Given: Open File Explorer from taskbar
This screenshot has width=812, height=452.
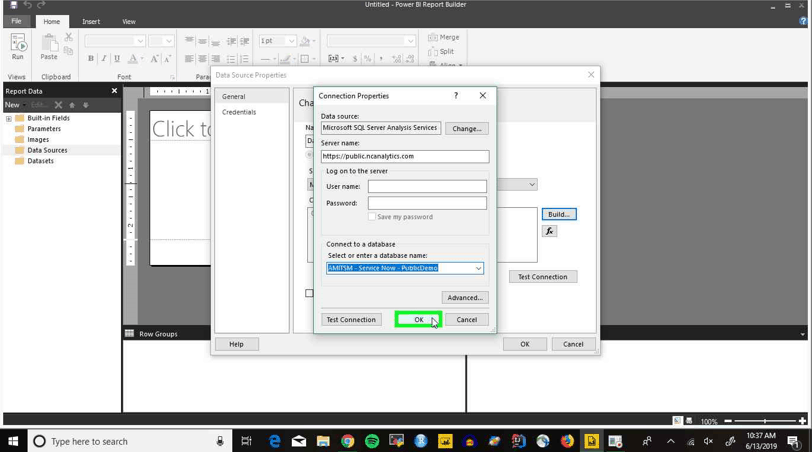Looking at the screenshot, I should tap(323, 441).
